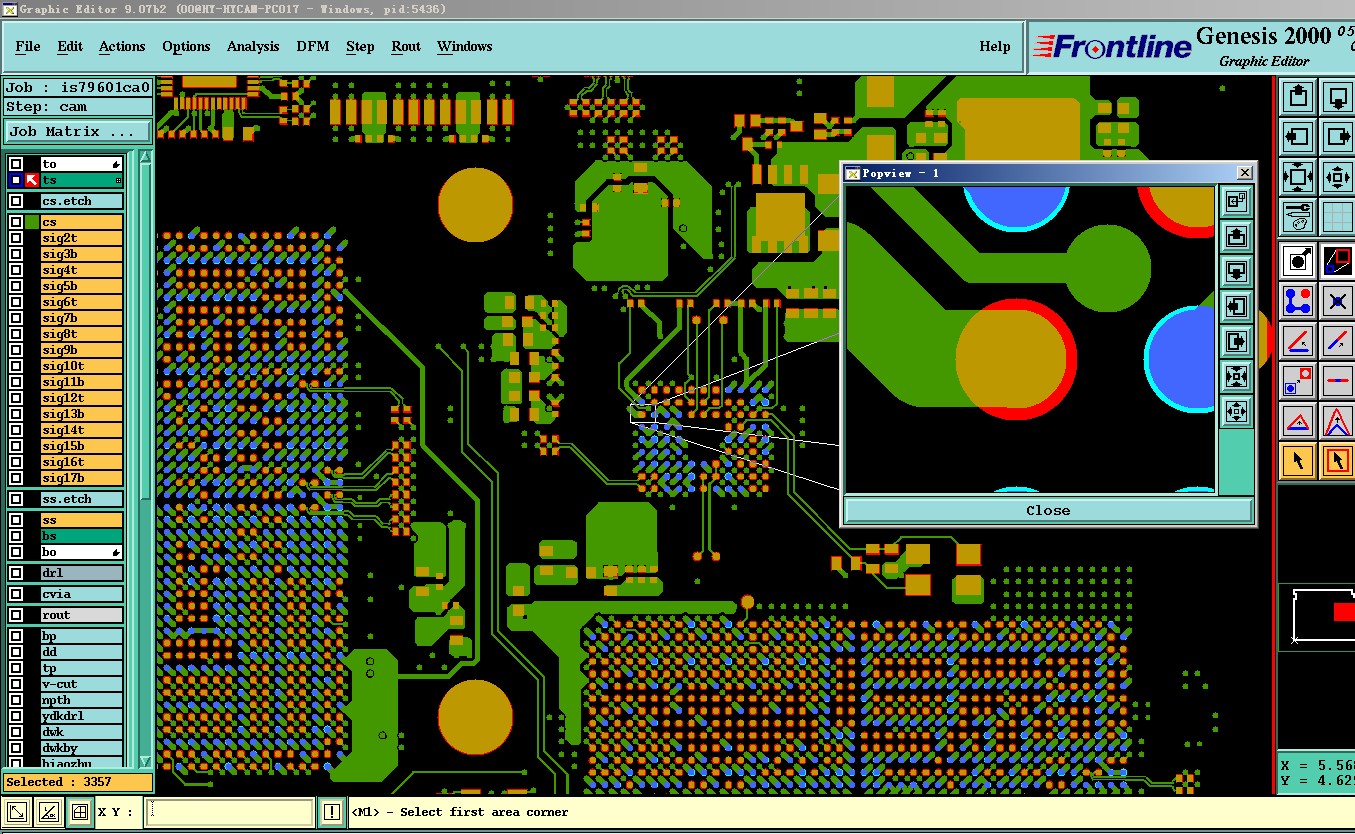Click the grid snap icon beside XY field
The height and width of the screenshot is (834, 1355).
79,813
